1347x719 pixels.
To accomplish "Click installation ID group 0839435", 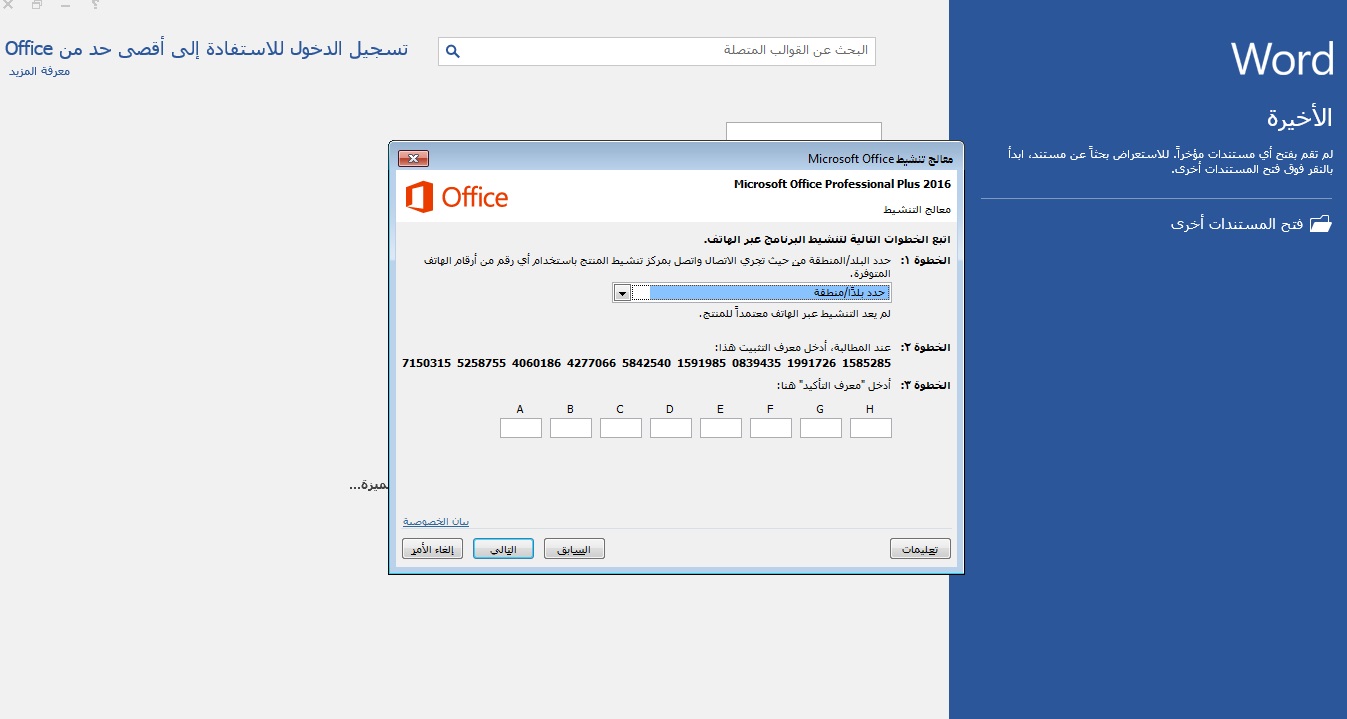I will [x=756, y=363].
